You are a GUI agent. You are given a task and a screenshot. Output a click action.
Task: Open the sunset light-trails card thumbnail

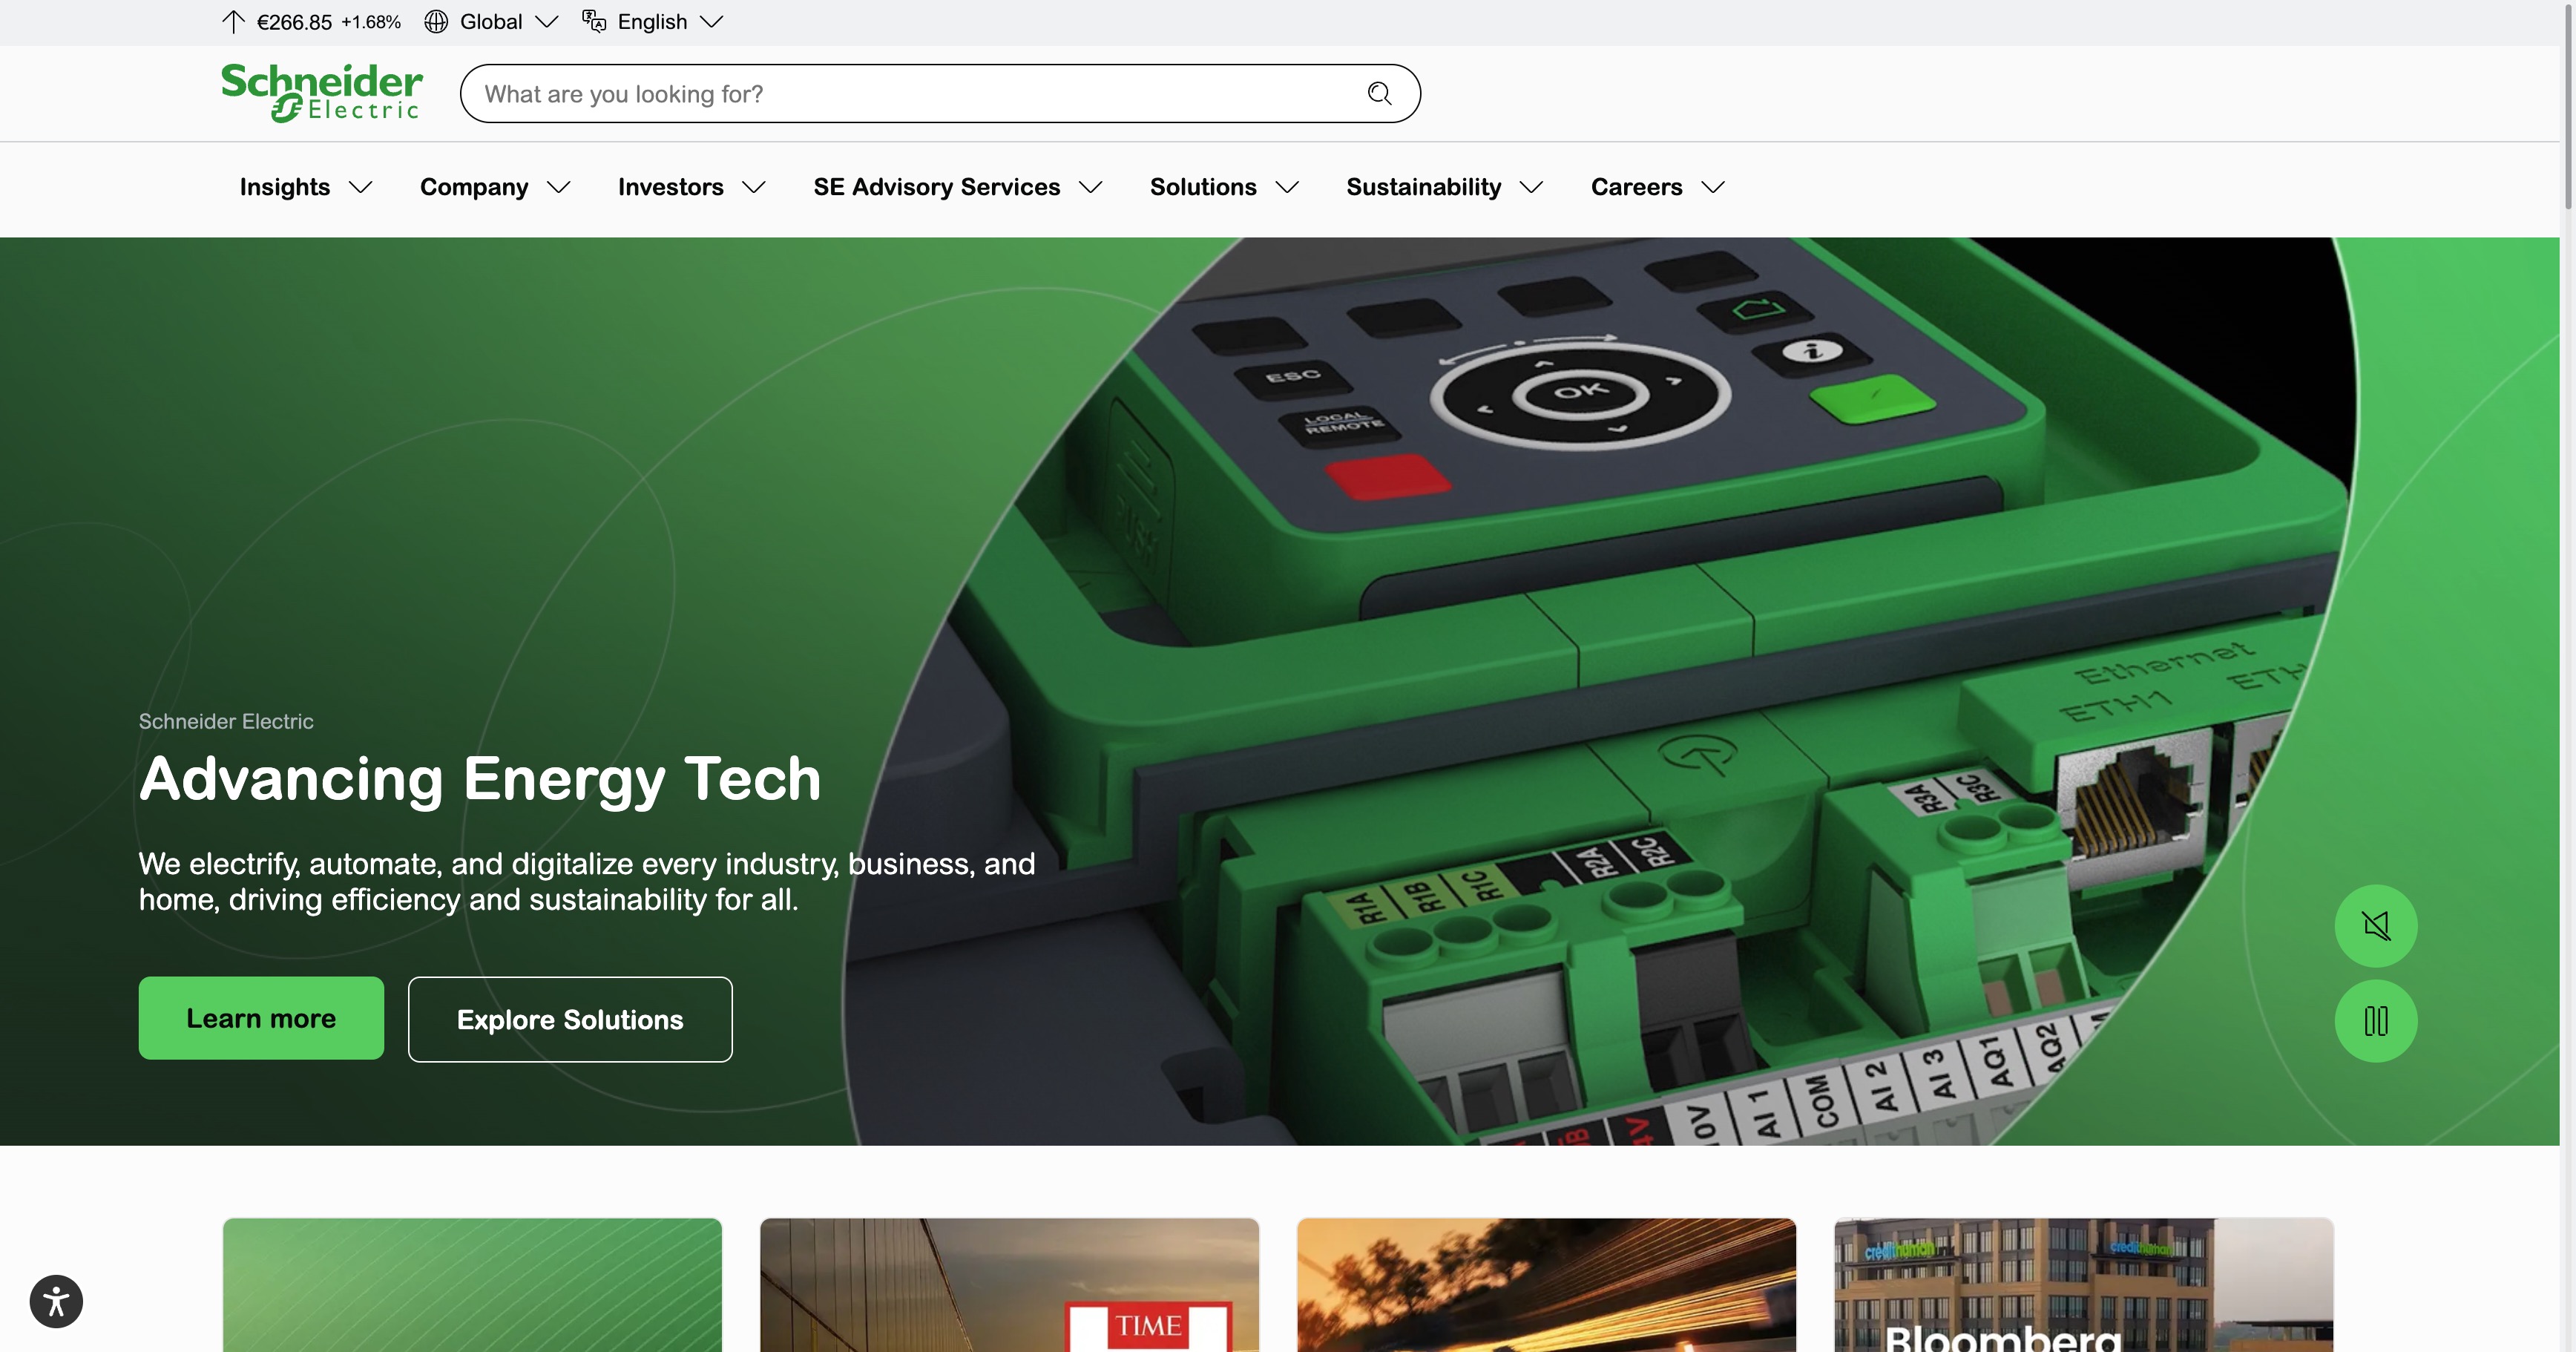pyautogui.click(x=1546, y=1285)
